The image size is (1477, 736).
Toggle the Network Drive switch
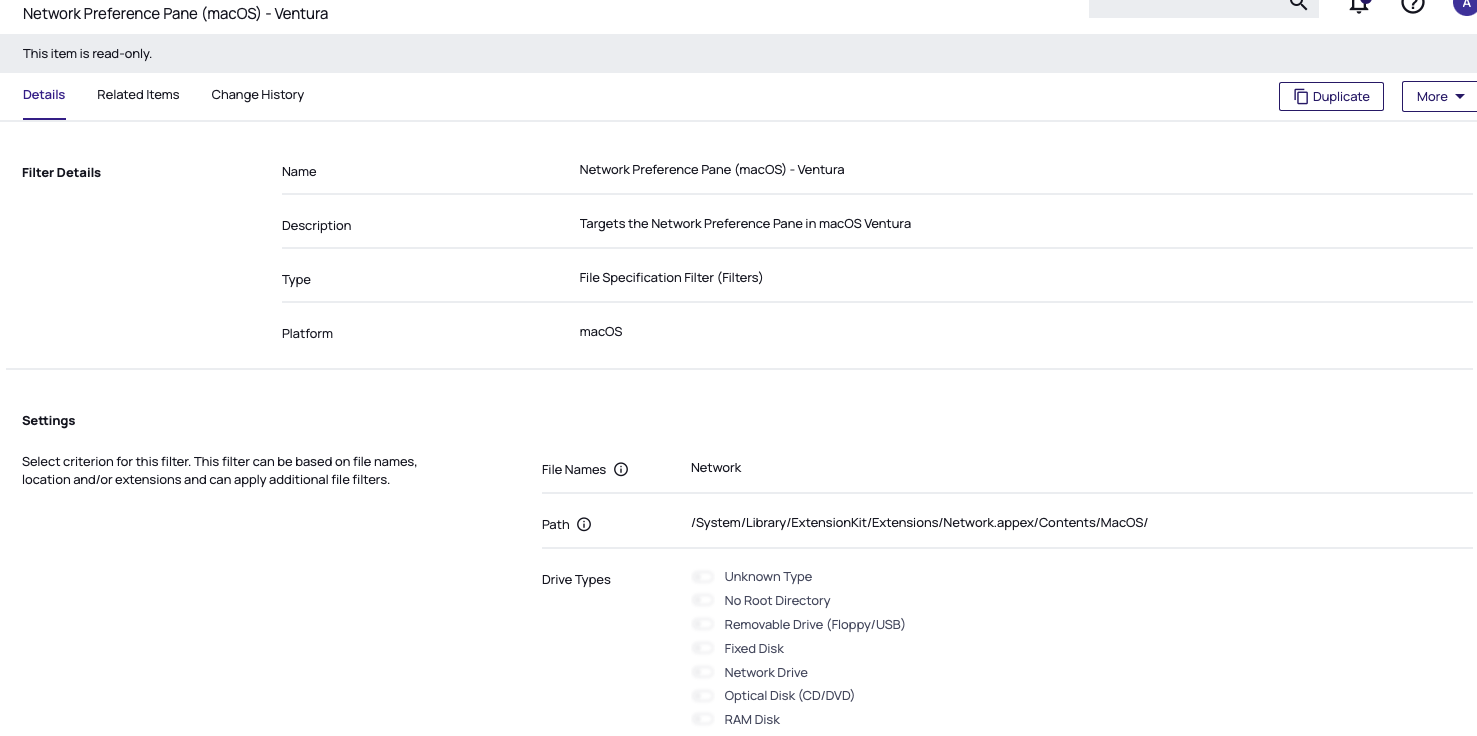point(703,673)
